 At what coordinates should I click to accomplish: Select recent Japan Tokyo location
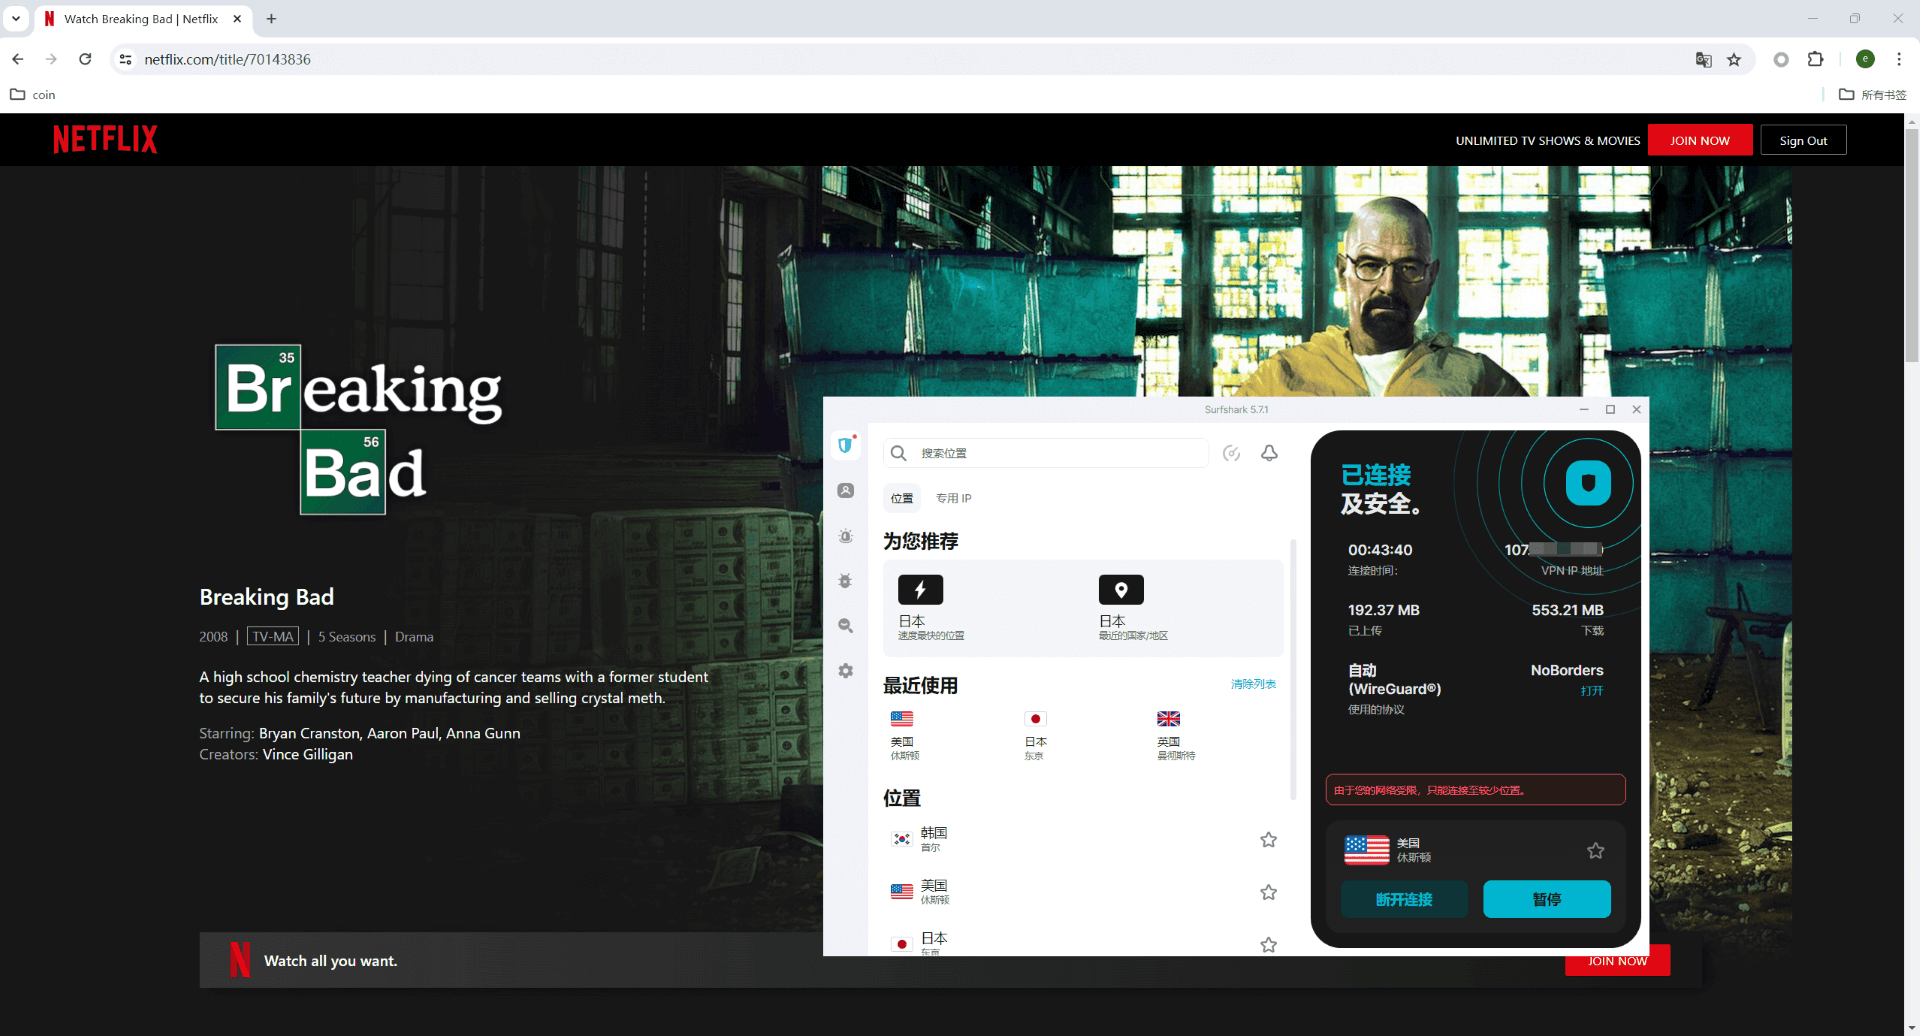pos(1036,735)
